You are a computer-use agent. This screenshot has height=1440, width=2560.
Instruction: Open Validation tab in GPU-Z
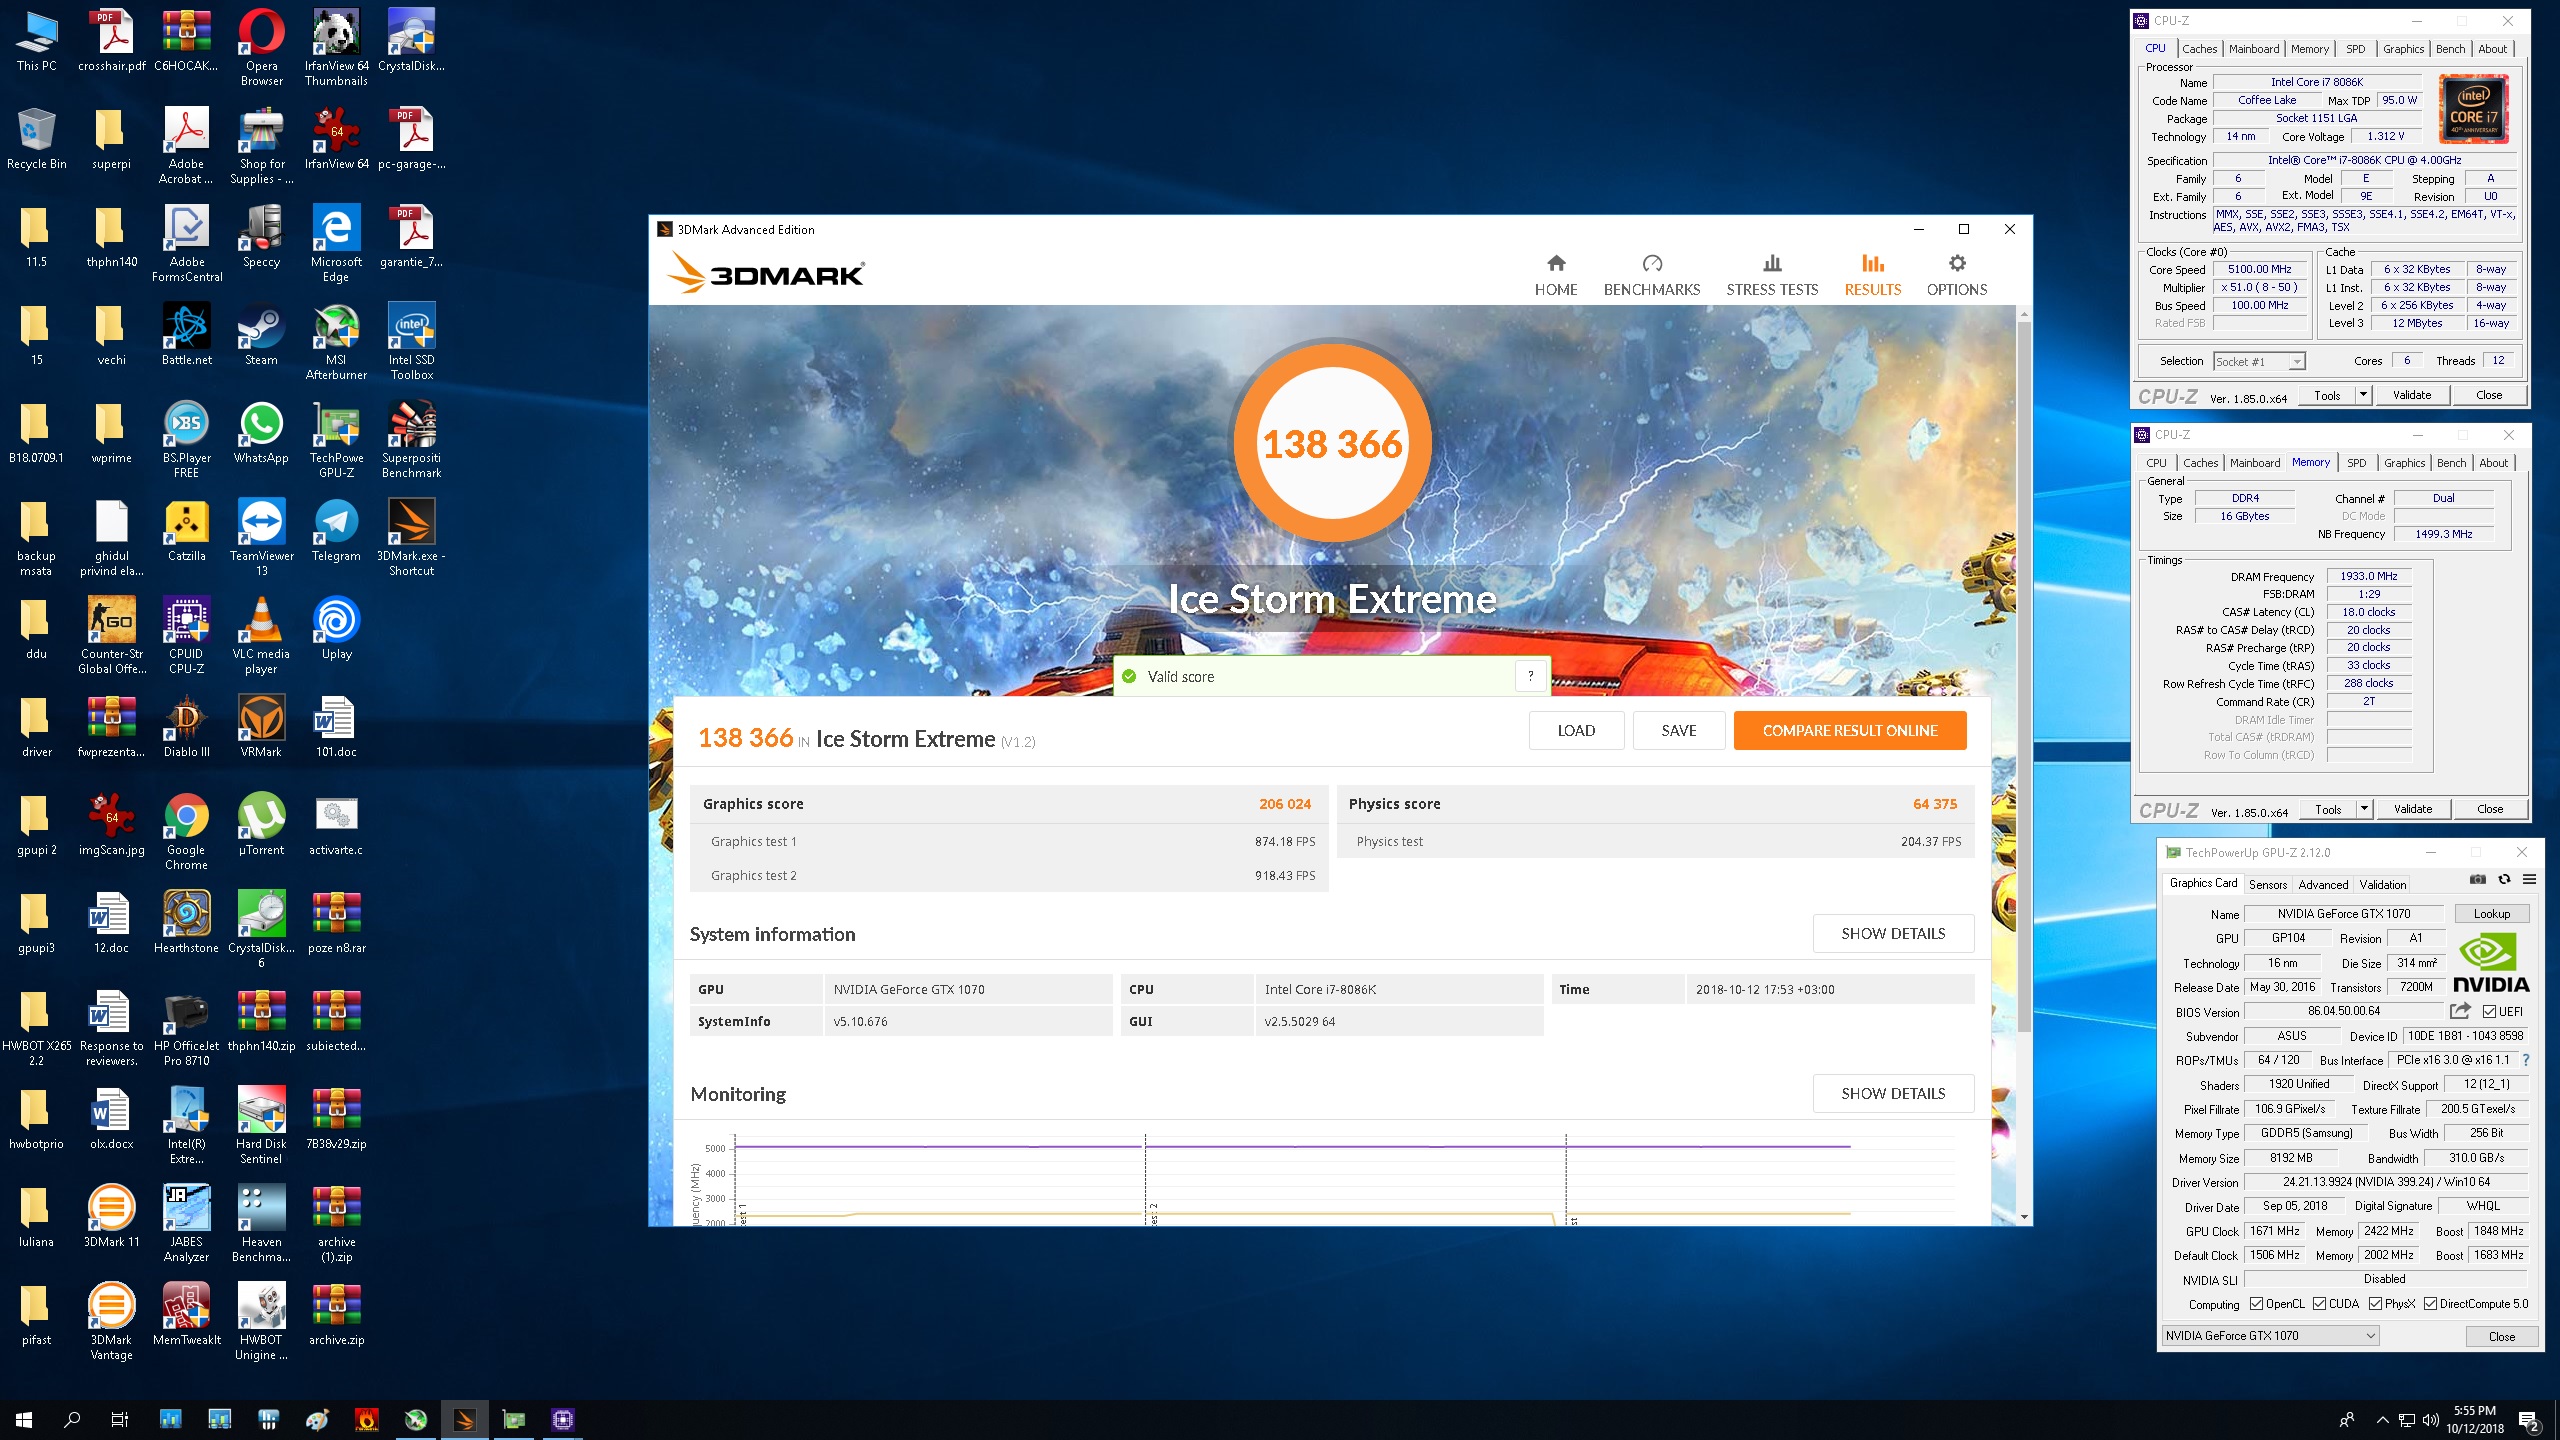pos(2383,885)
